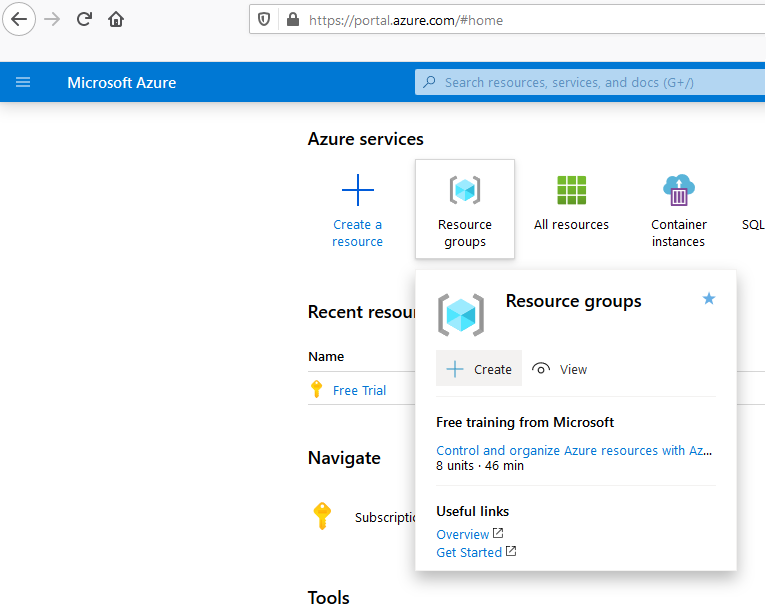Open the Resource groups service tile
The width and height of the screenshot is (767, 613).
(465, 209)
